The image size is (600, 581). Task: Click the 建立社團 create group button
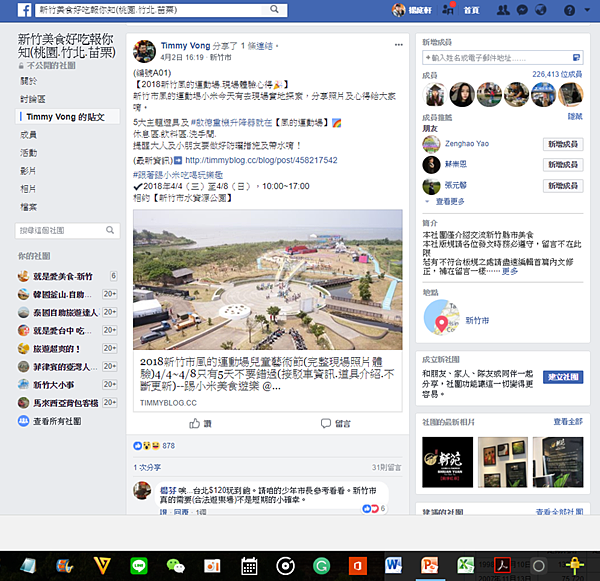563,377
